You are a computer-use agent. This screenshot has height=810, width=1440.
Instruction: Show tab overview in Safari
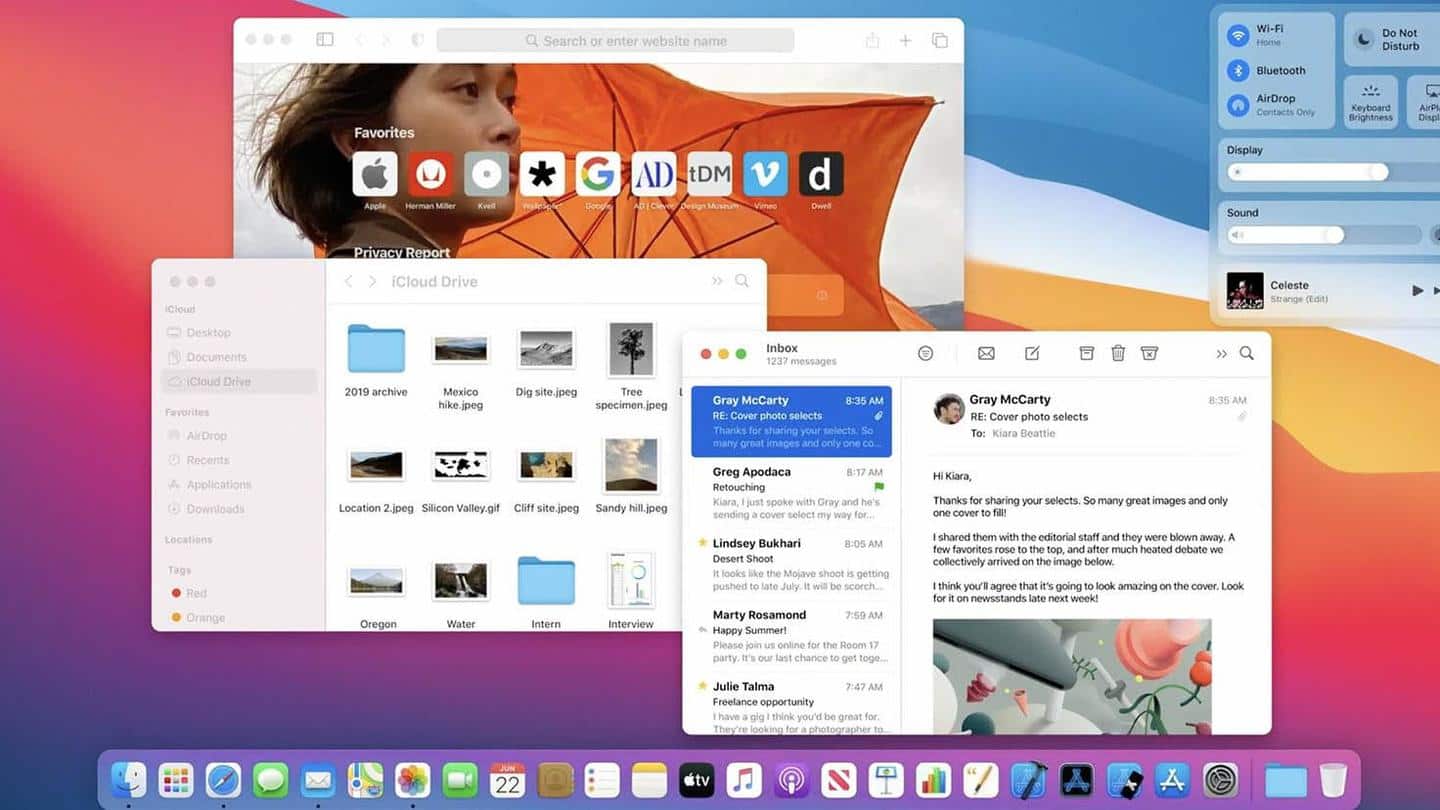point(940,40)
